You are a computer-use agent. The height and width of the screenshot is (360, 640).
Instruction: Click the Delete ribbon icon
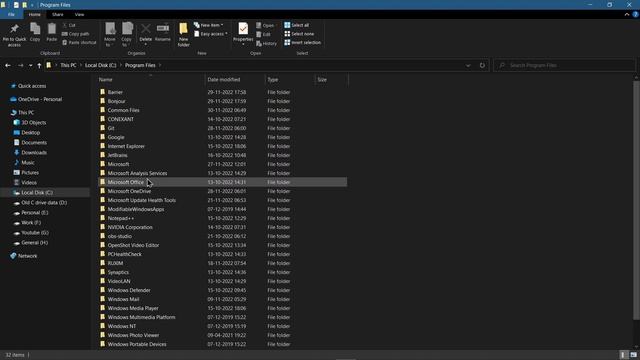(145, 29)
